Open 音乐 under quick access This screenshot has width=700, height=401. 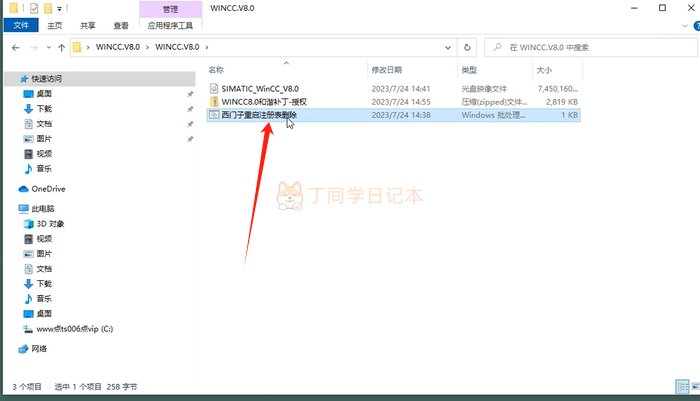[x=44, y=168]
